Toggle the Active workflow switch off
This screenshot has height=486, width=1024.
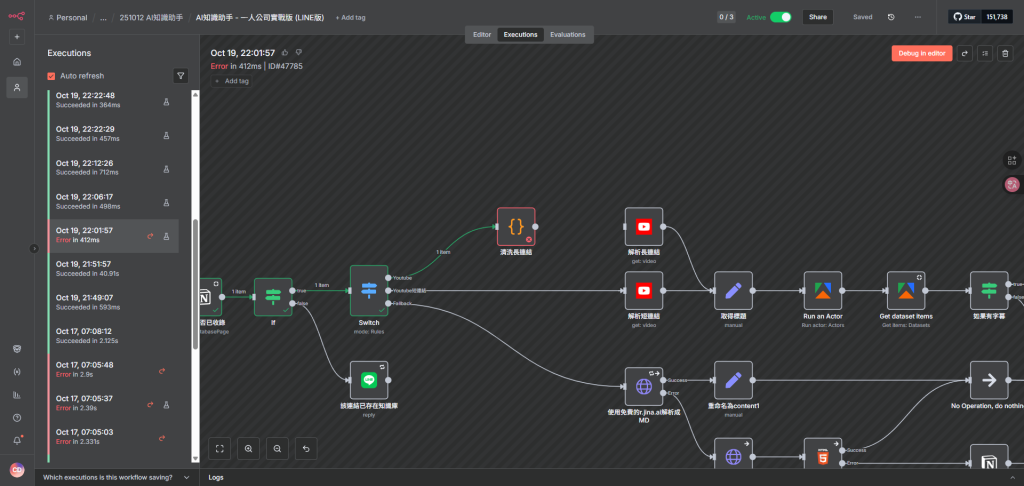pos(780,17)
